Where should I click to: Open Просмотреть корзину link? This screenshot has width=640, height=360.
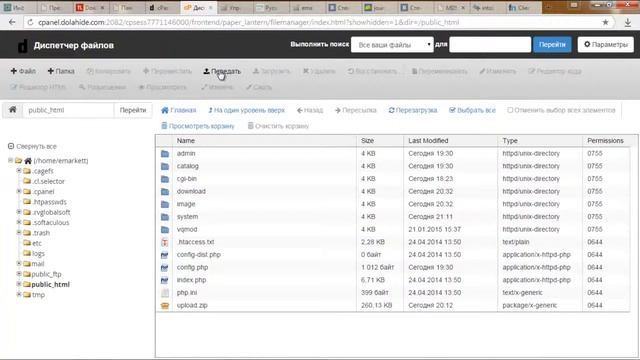click(x=198, y=126)
